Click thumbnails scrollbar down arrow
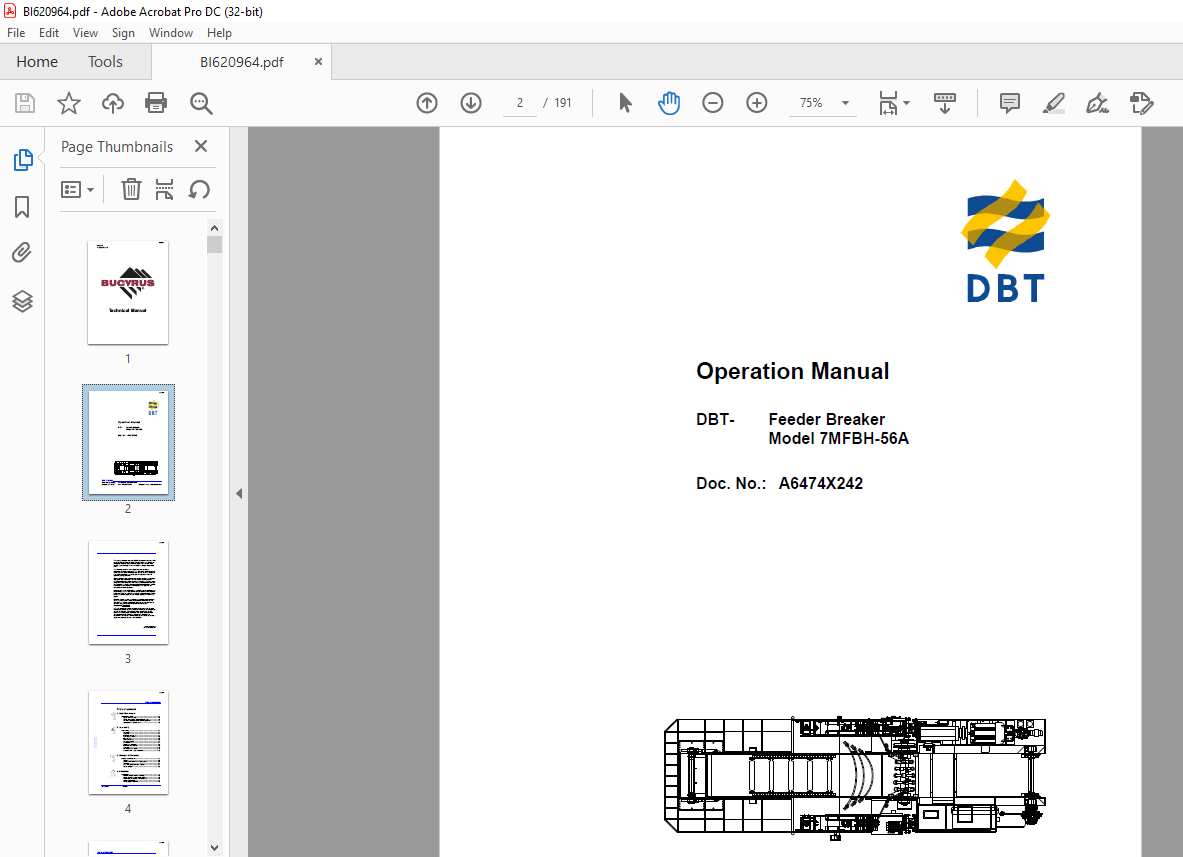 point(214,848)
